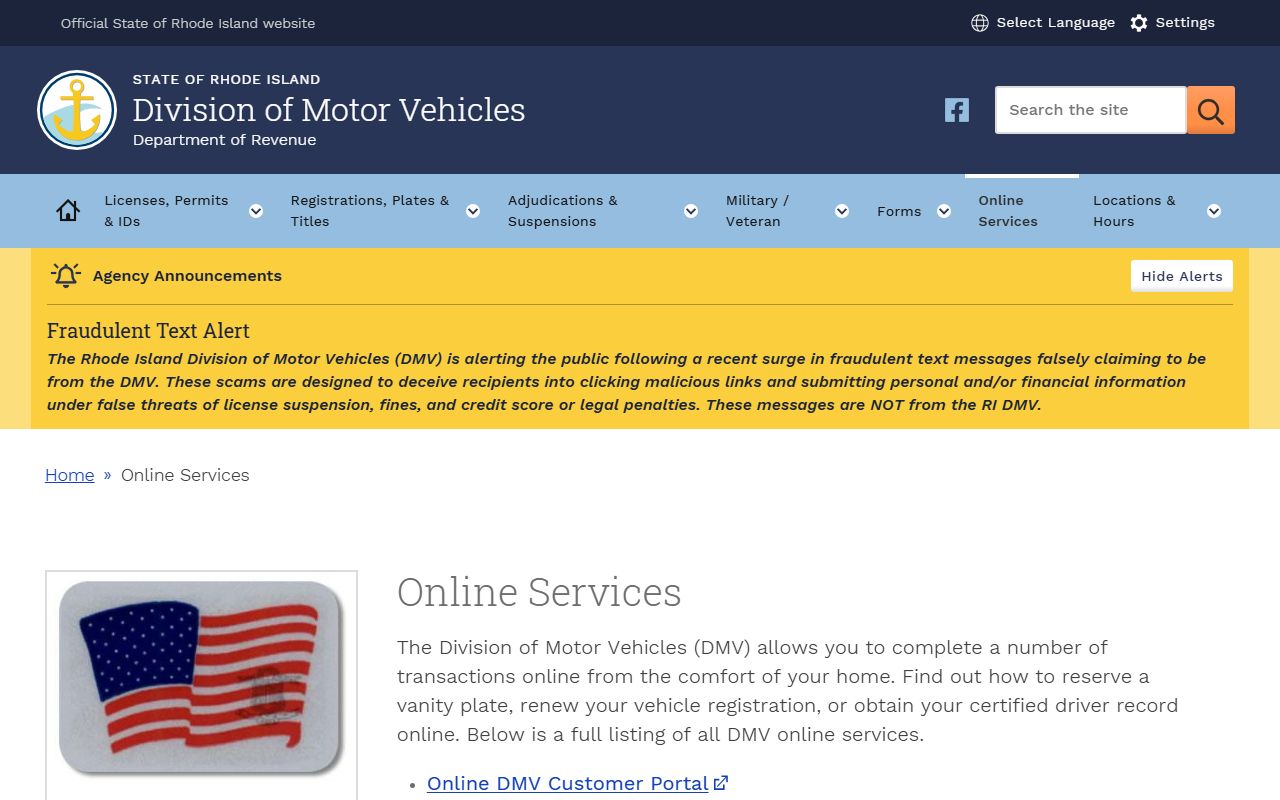Open the Online DMV Customer Portal link
The width and height of the screenshot is (1280, 800).
coord(568,783)
